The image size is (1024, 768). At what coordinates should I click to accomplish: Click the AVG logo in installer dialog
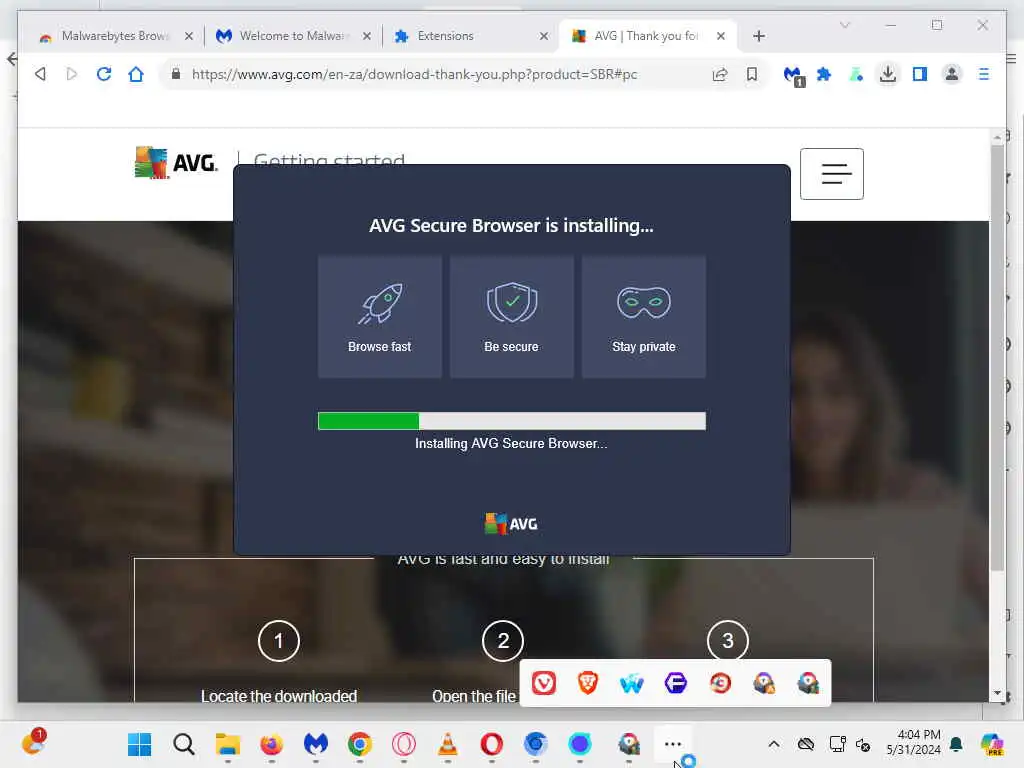511,524
